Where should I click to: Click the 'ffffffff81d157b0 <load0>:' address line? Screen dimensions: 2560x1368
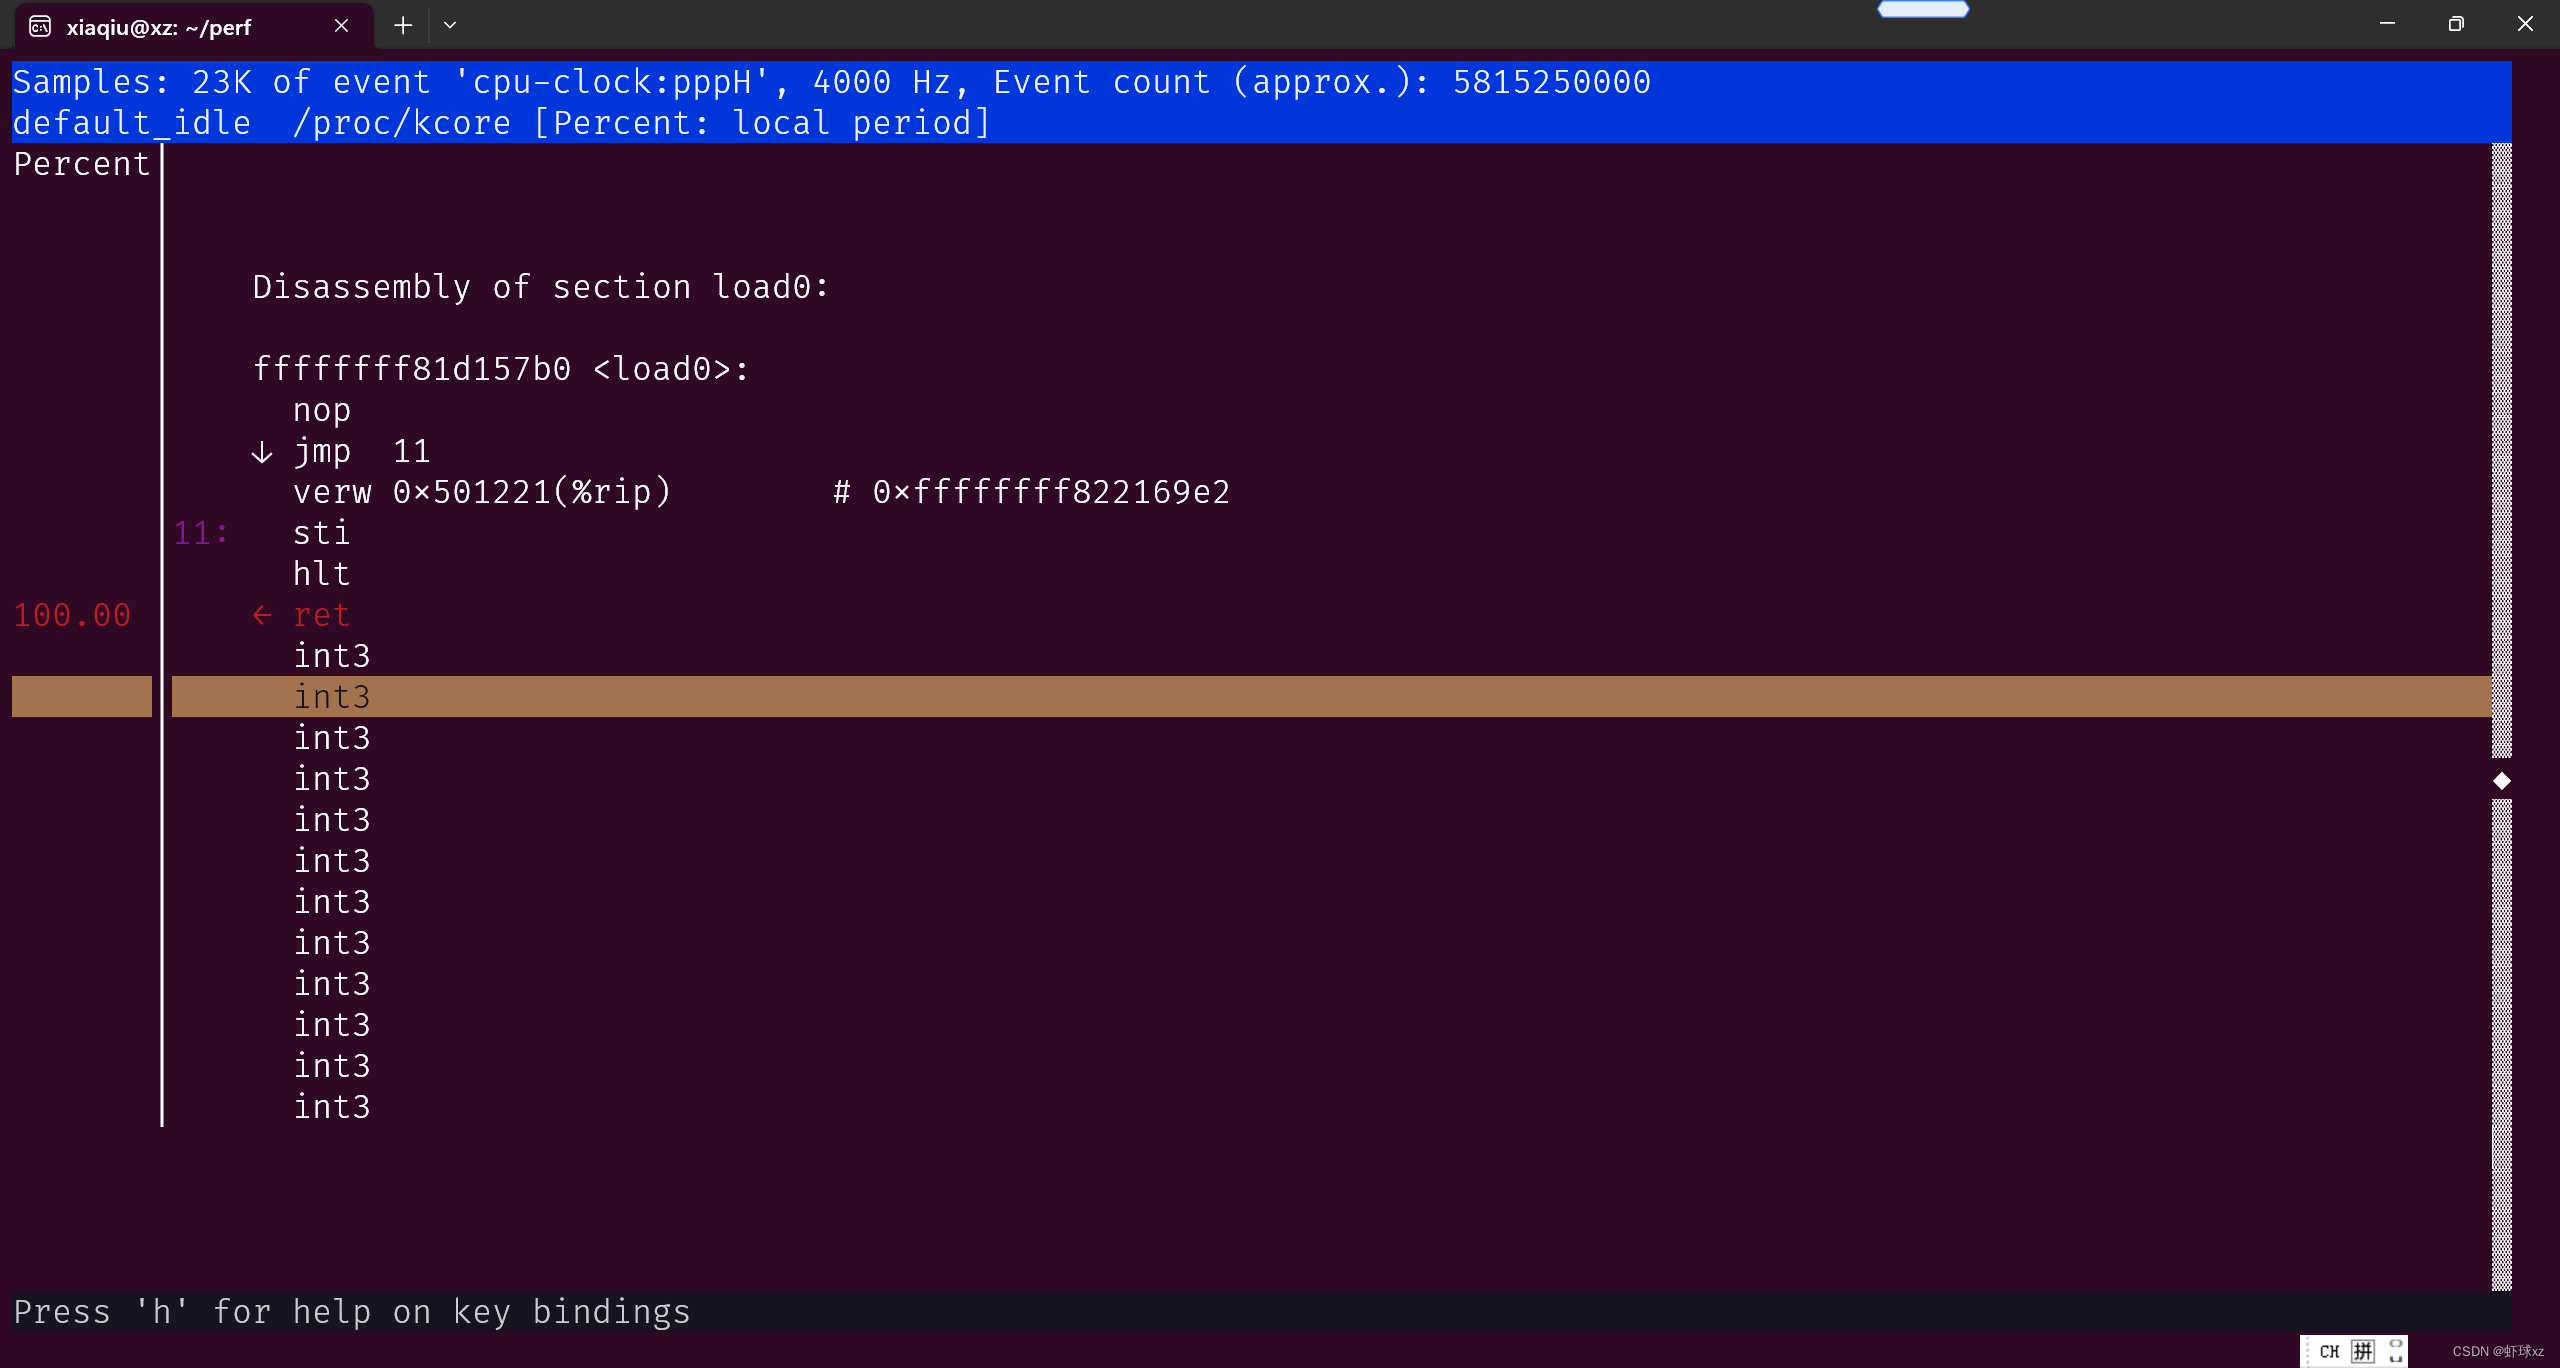point(501,369)
